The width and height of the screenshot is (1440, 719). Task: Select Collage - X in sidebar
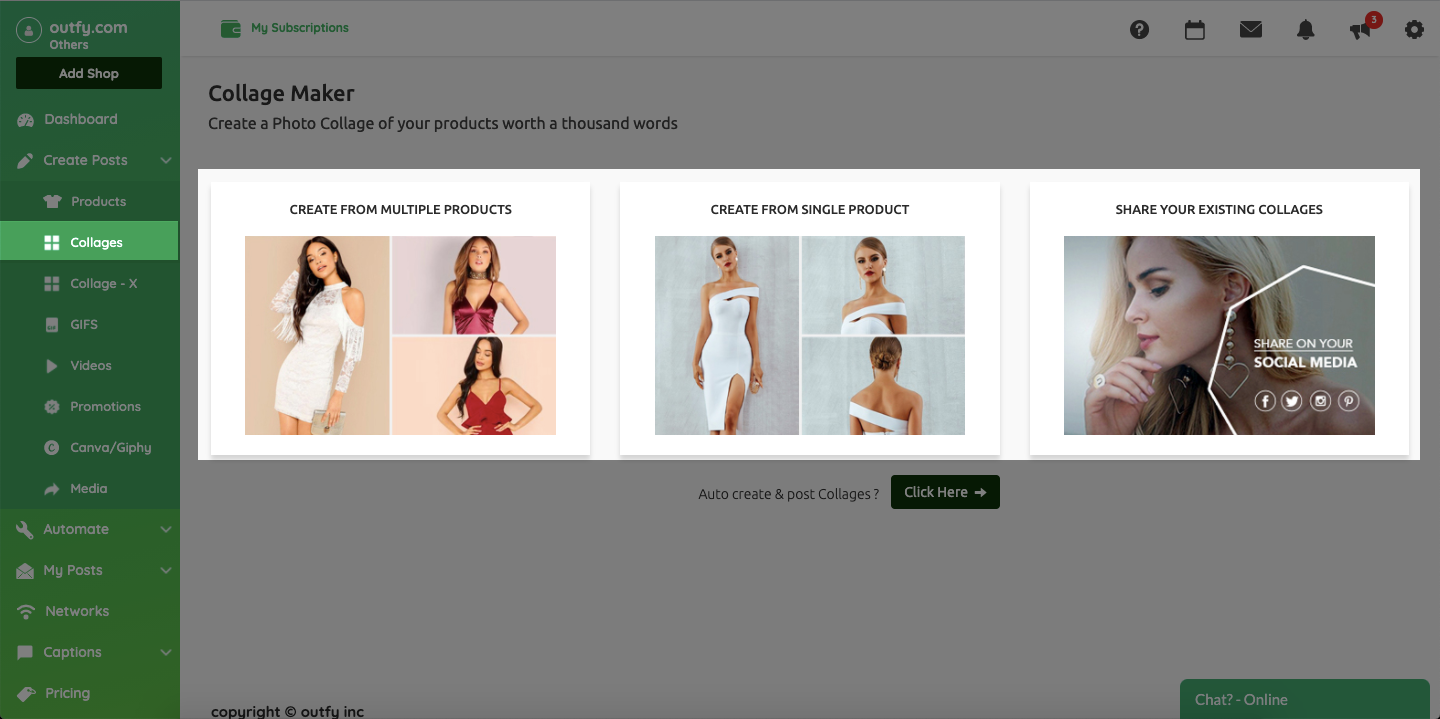click(103, 284)
